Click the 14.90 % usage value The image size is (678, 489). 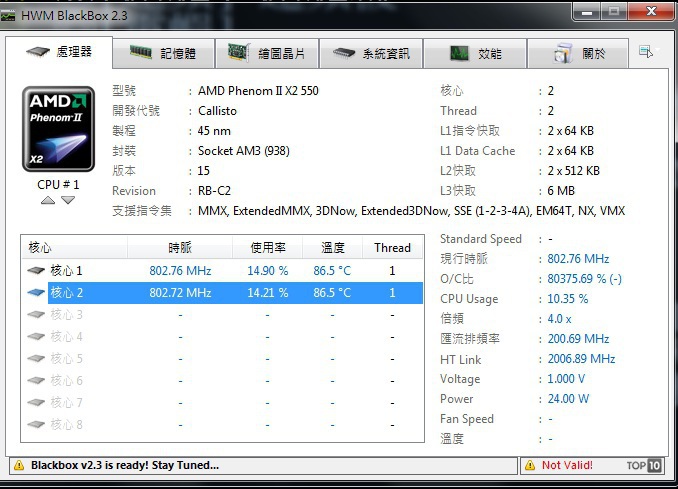pos(268,271)
